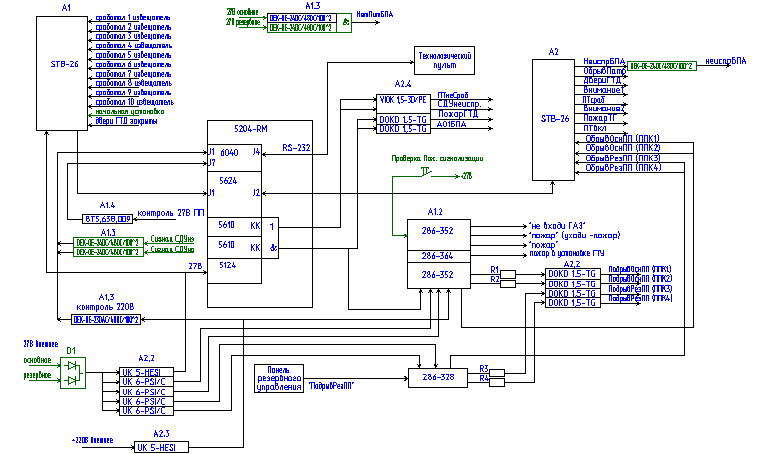Click the "286-328" module block
The height and width of the screenshot is (454, 769).
[438, 378]
